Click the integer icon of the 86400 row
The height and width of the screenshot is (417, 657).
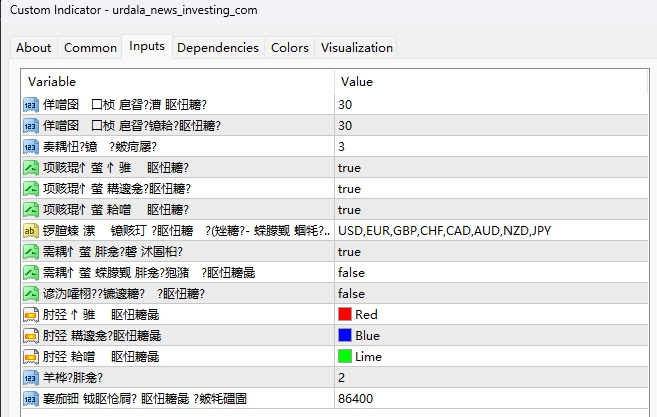(31, 398)
